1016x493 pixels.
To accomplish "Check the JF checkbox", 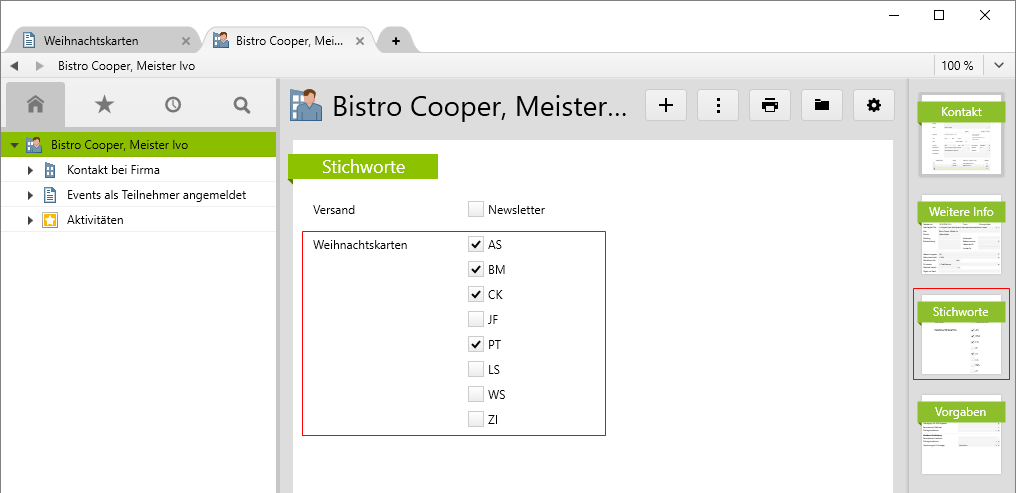I will coord(476,320).
